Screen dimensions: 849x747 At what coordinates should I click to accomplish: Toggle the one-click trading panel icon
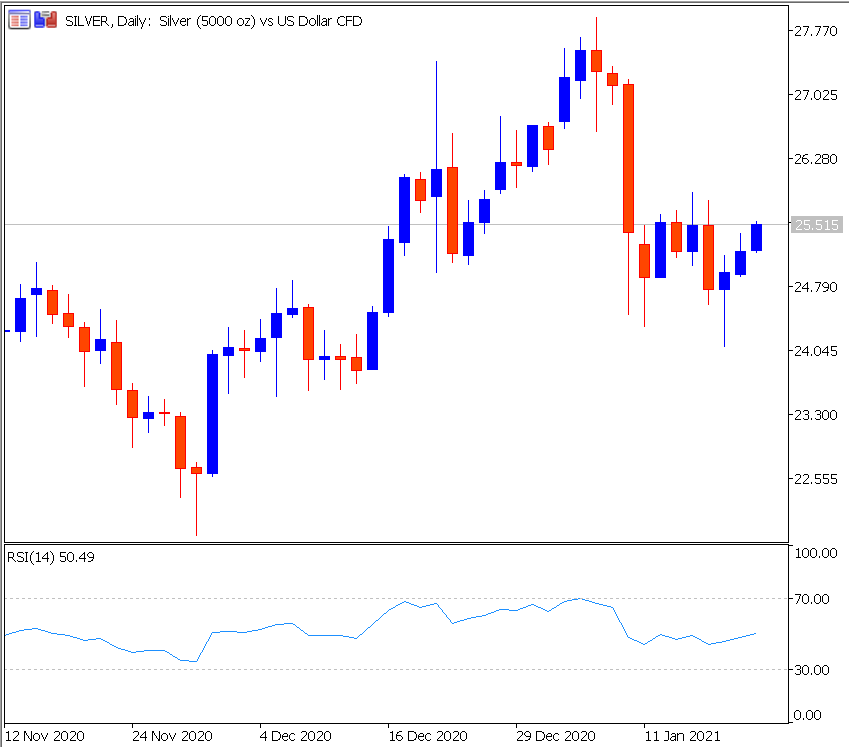tap(45, 21)
